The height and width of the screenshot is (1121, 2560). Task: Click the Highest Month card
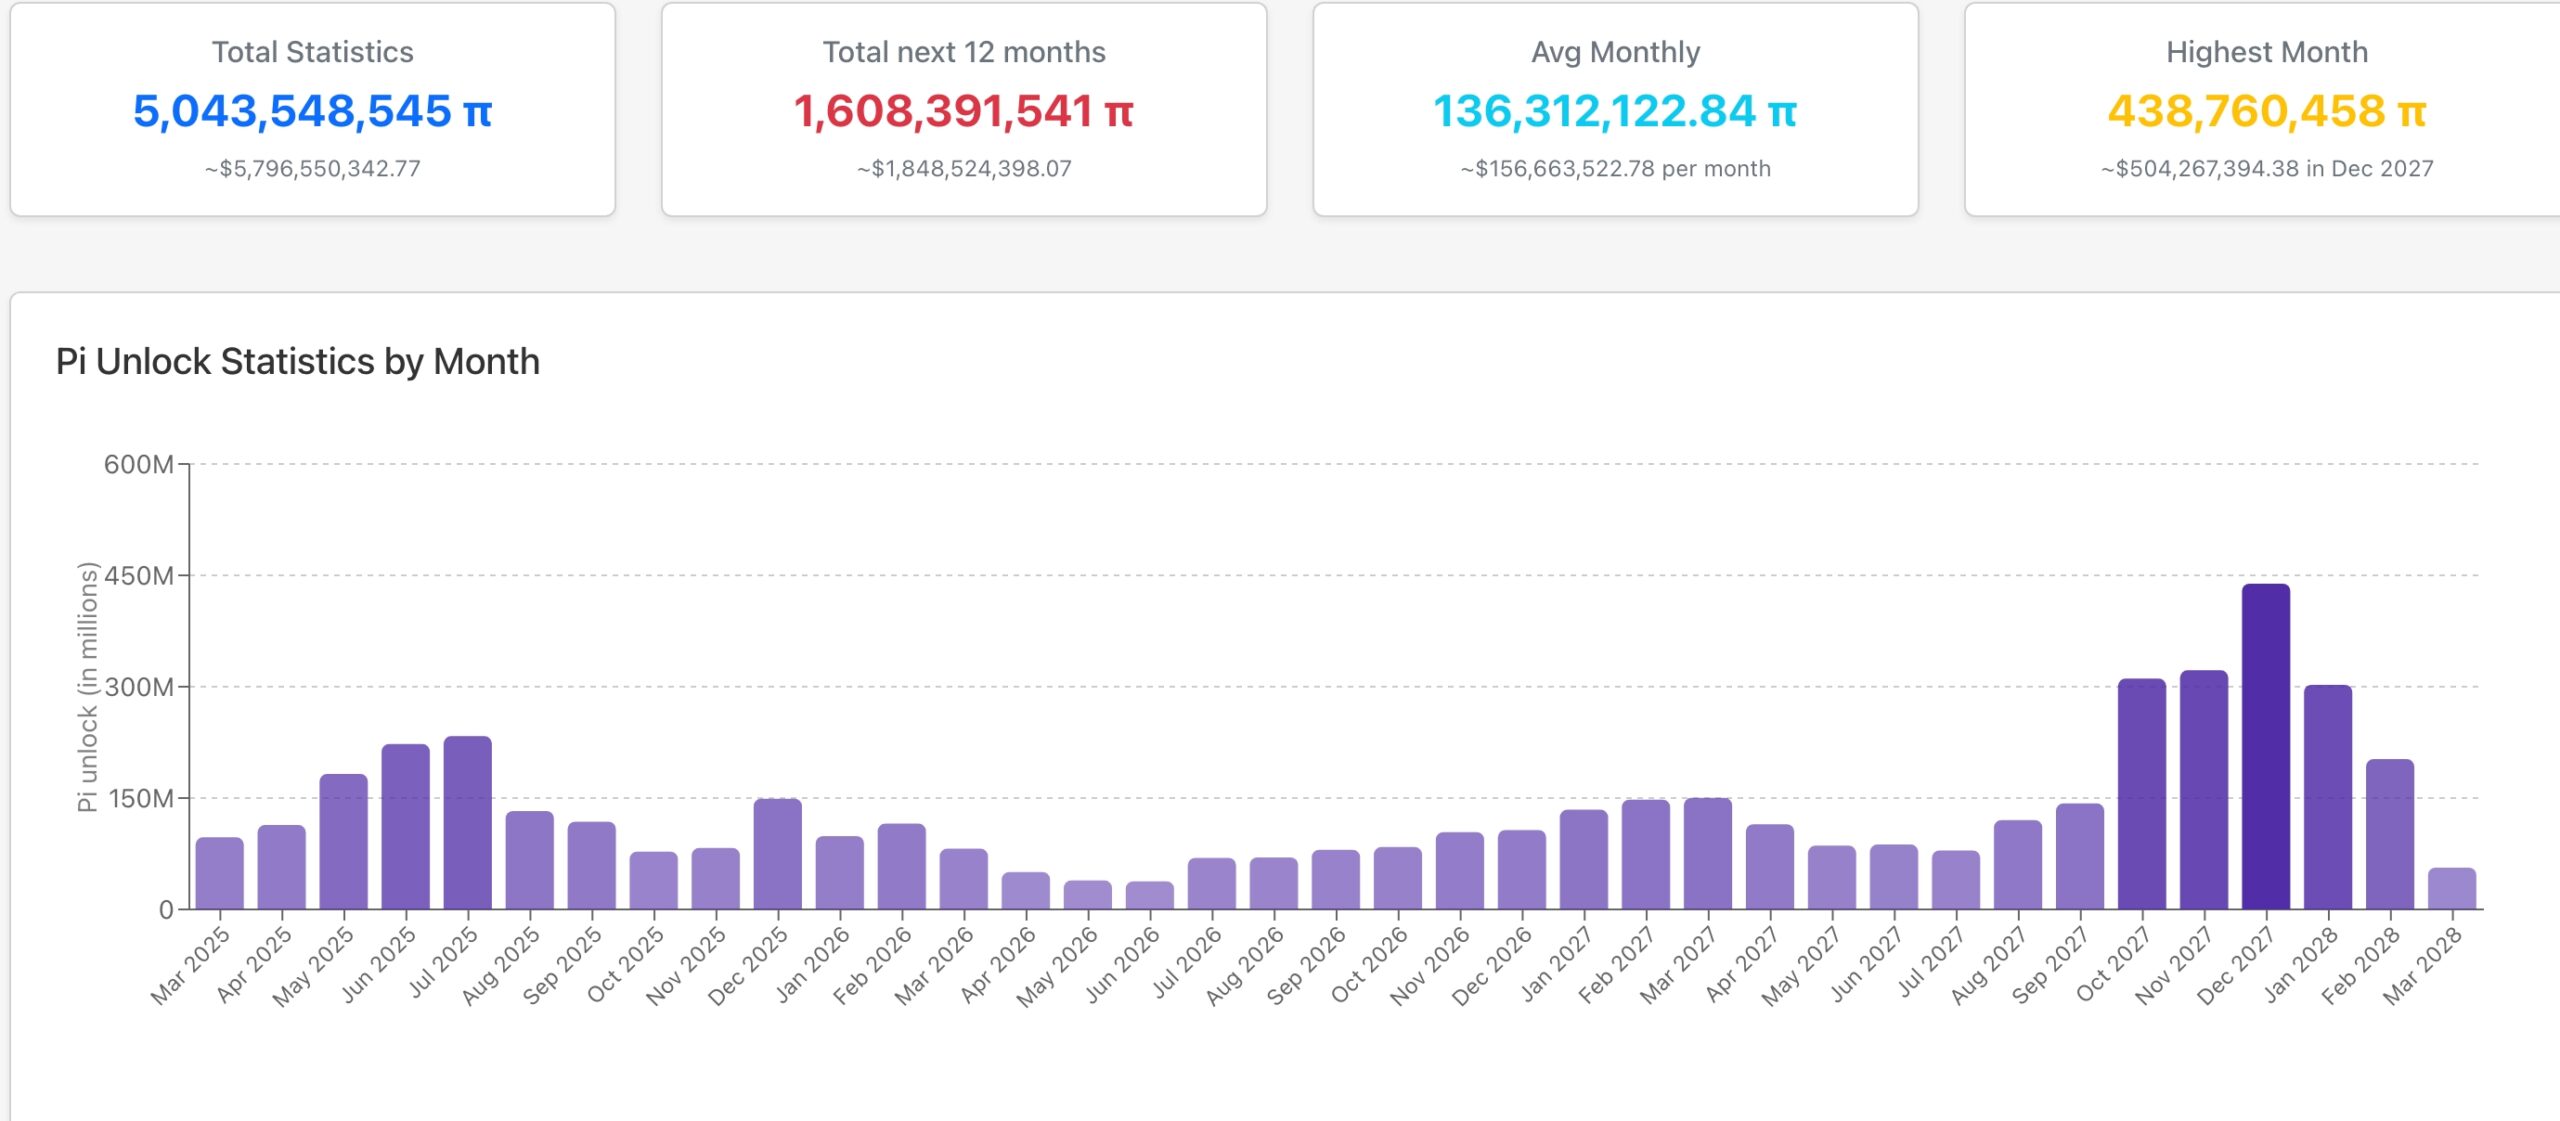(x=2266, y=108)
